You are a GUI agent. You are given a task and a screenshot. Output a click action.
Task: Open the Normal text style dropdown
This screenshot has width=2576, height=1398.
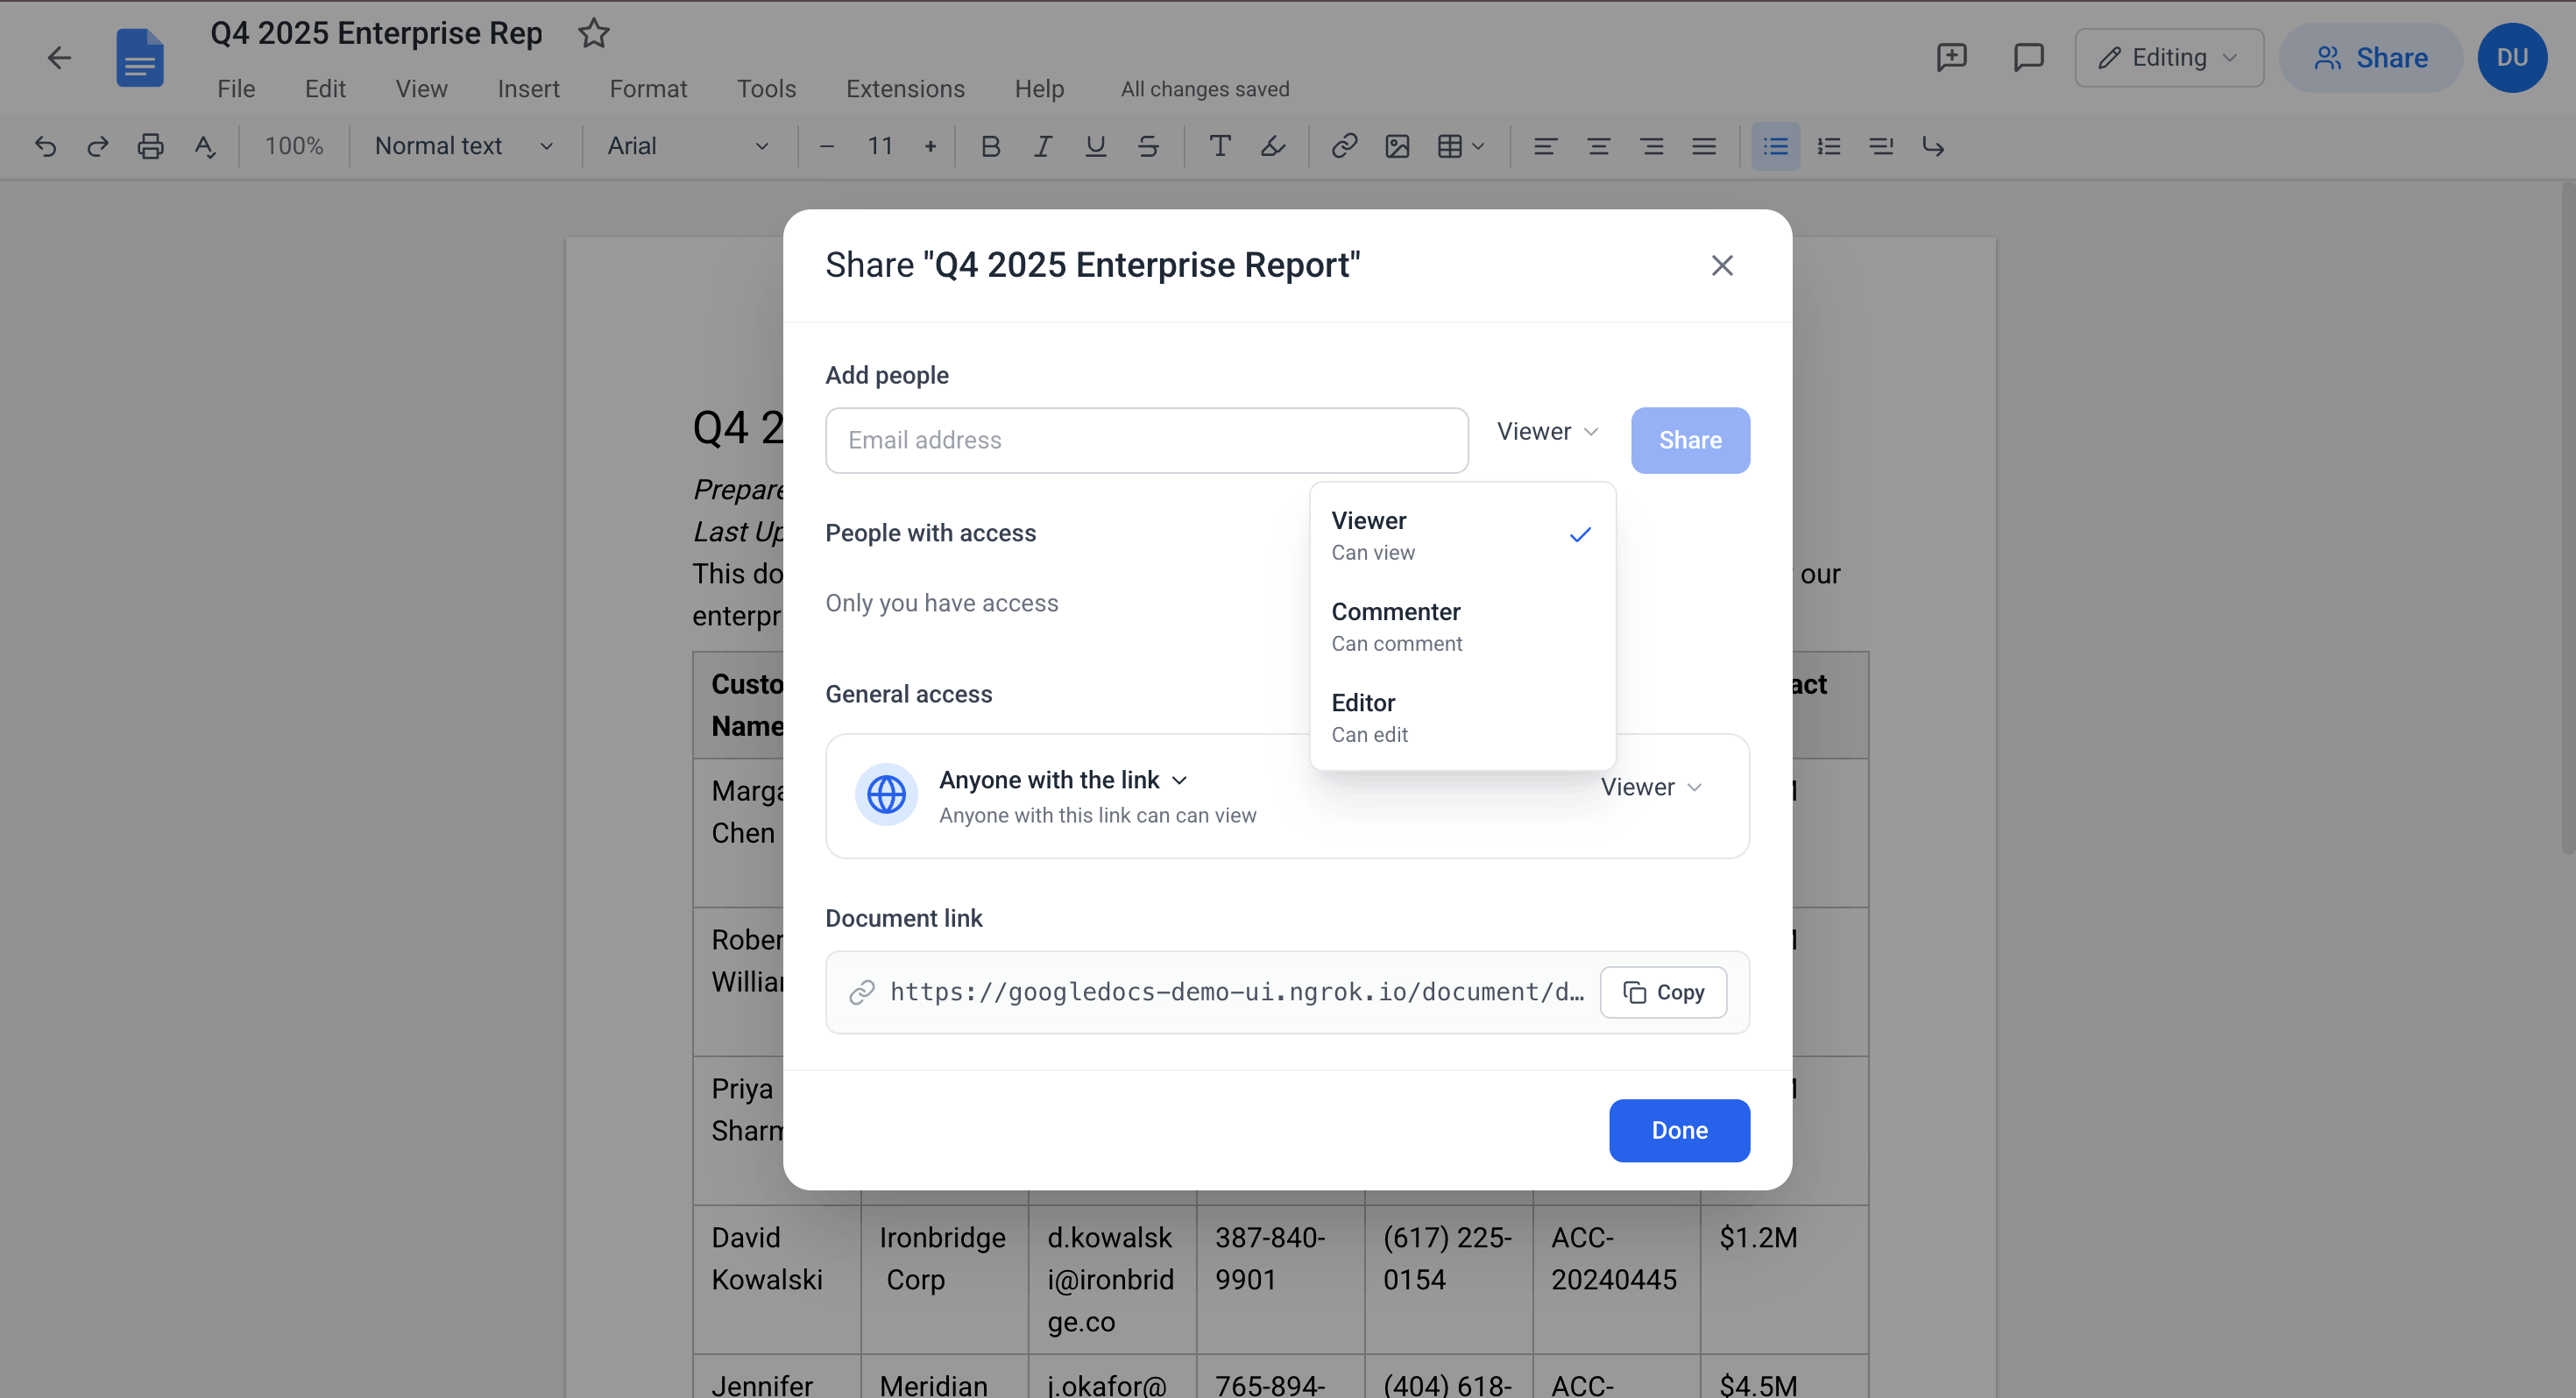463,146
